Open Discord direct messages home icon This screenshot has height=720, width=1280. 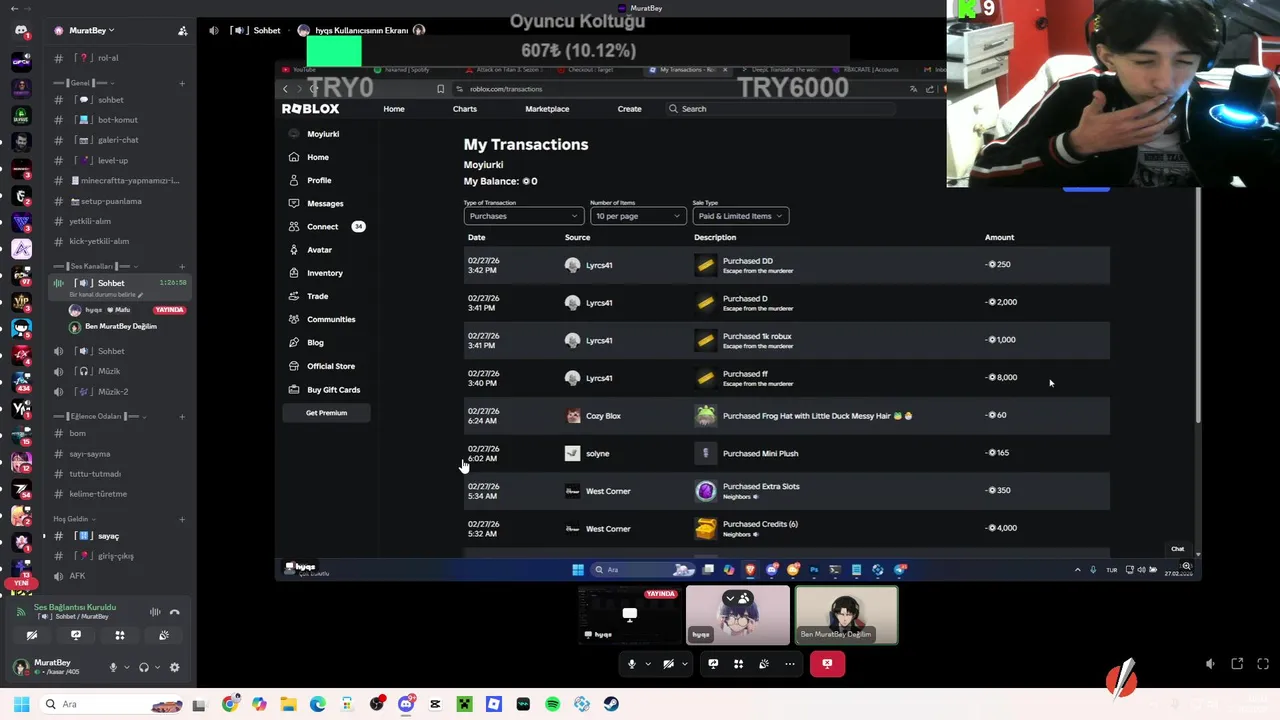[21, 31]
